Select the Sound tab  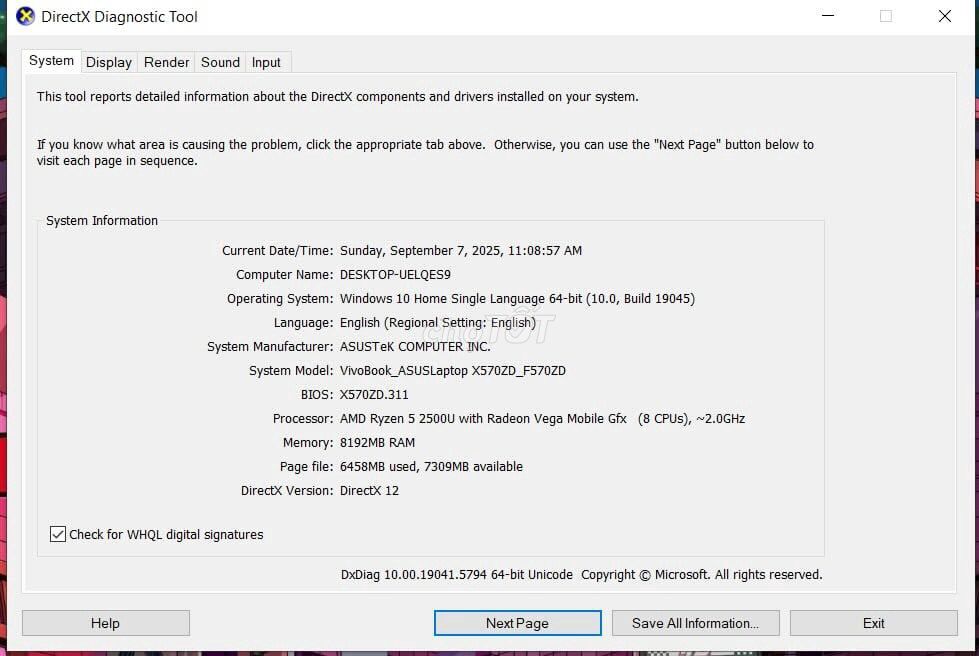(220, 62)
